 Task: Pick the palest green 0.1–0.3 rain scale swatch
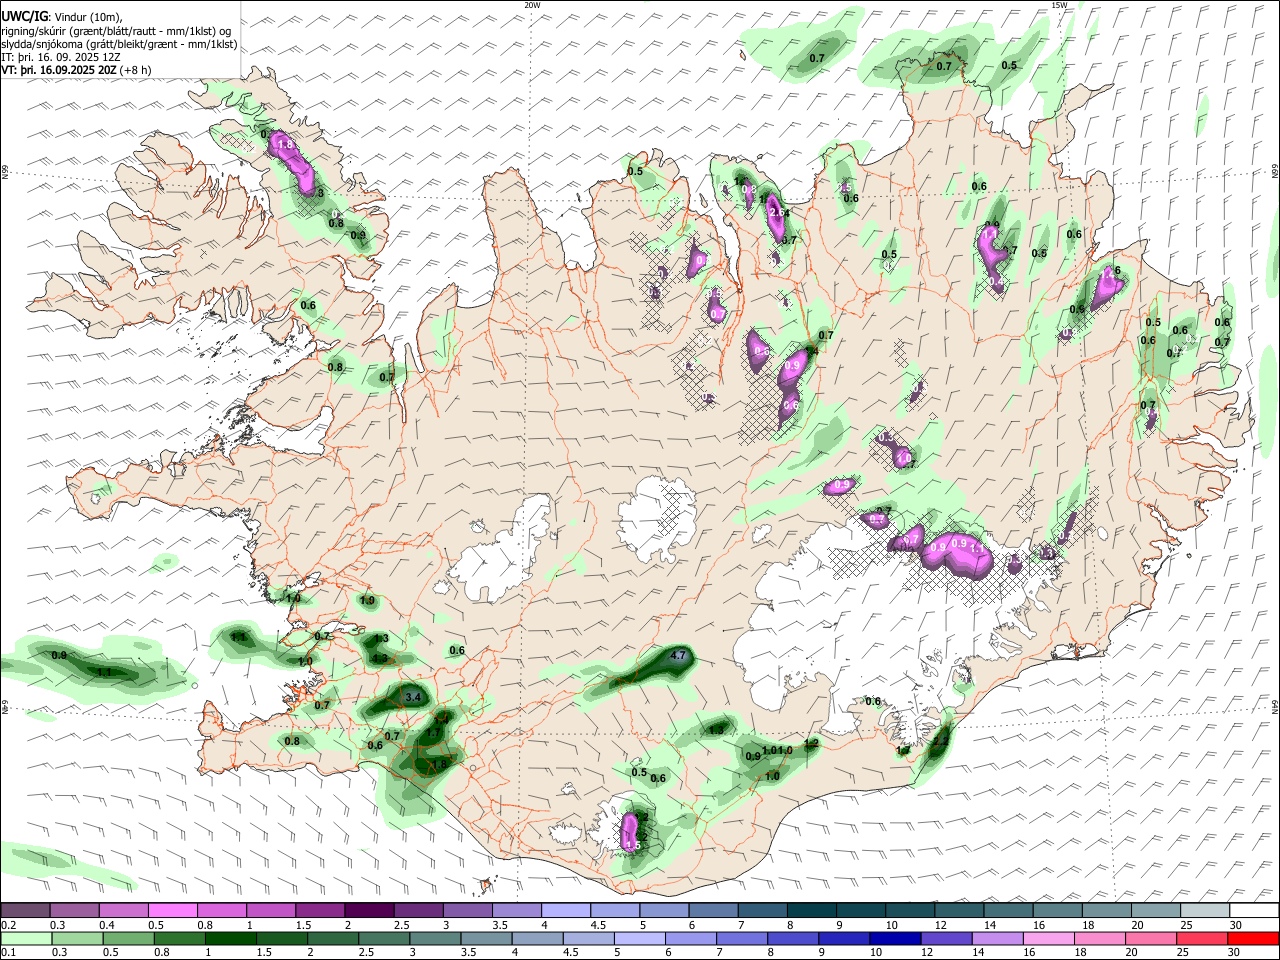click(26, 939)
